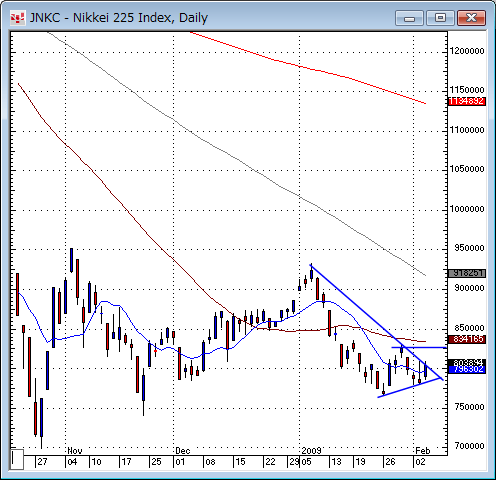Maximize the chart window
This screenshot has width=496, height=480.
tap(440, 18)
